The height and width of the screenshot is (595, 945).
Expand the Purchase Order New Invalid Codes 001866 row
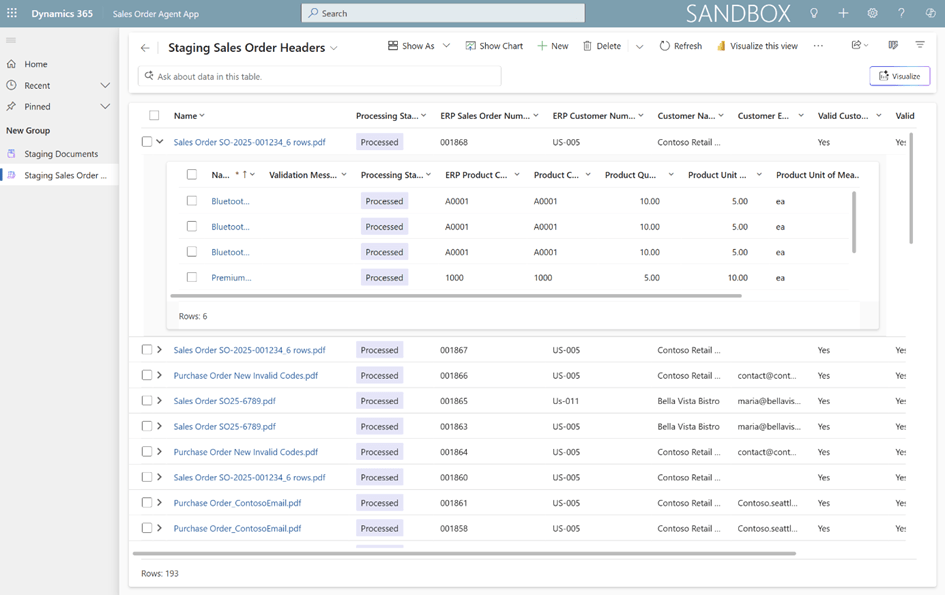pyautogui.click(x=160, y=376)
